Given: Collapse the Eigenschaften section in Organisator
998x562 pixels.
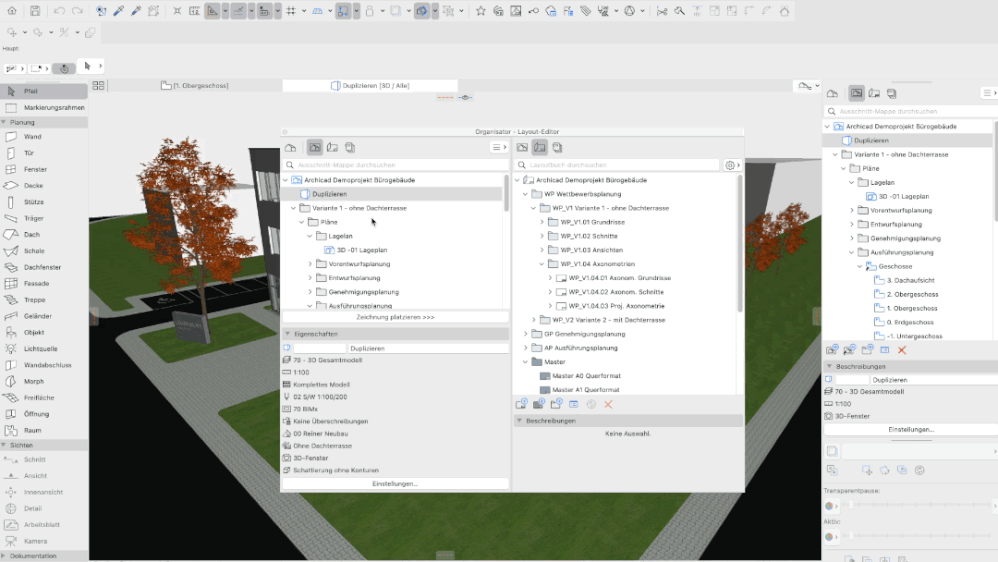Looking at the screenshot, I should click(288, 333).
